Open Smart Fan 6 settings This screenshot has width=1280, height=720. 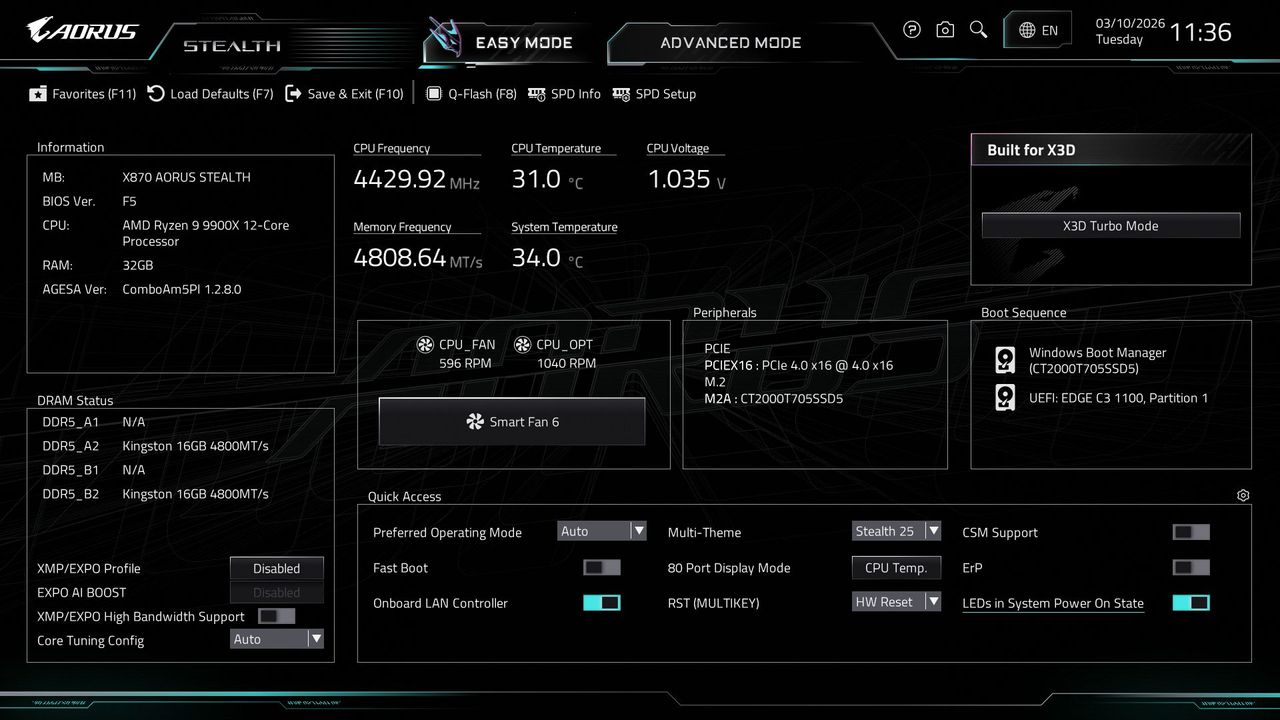point(512,421)
